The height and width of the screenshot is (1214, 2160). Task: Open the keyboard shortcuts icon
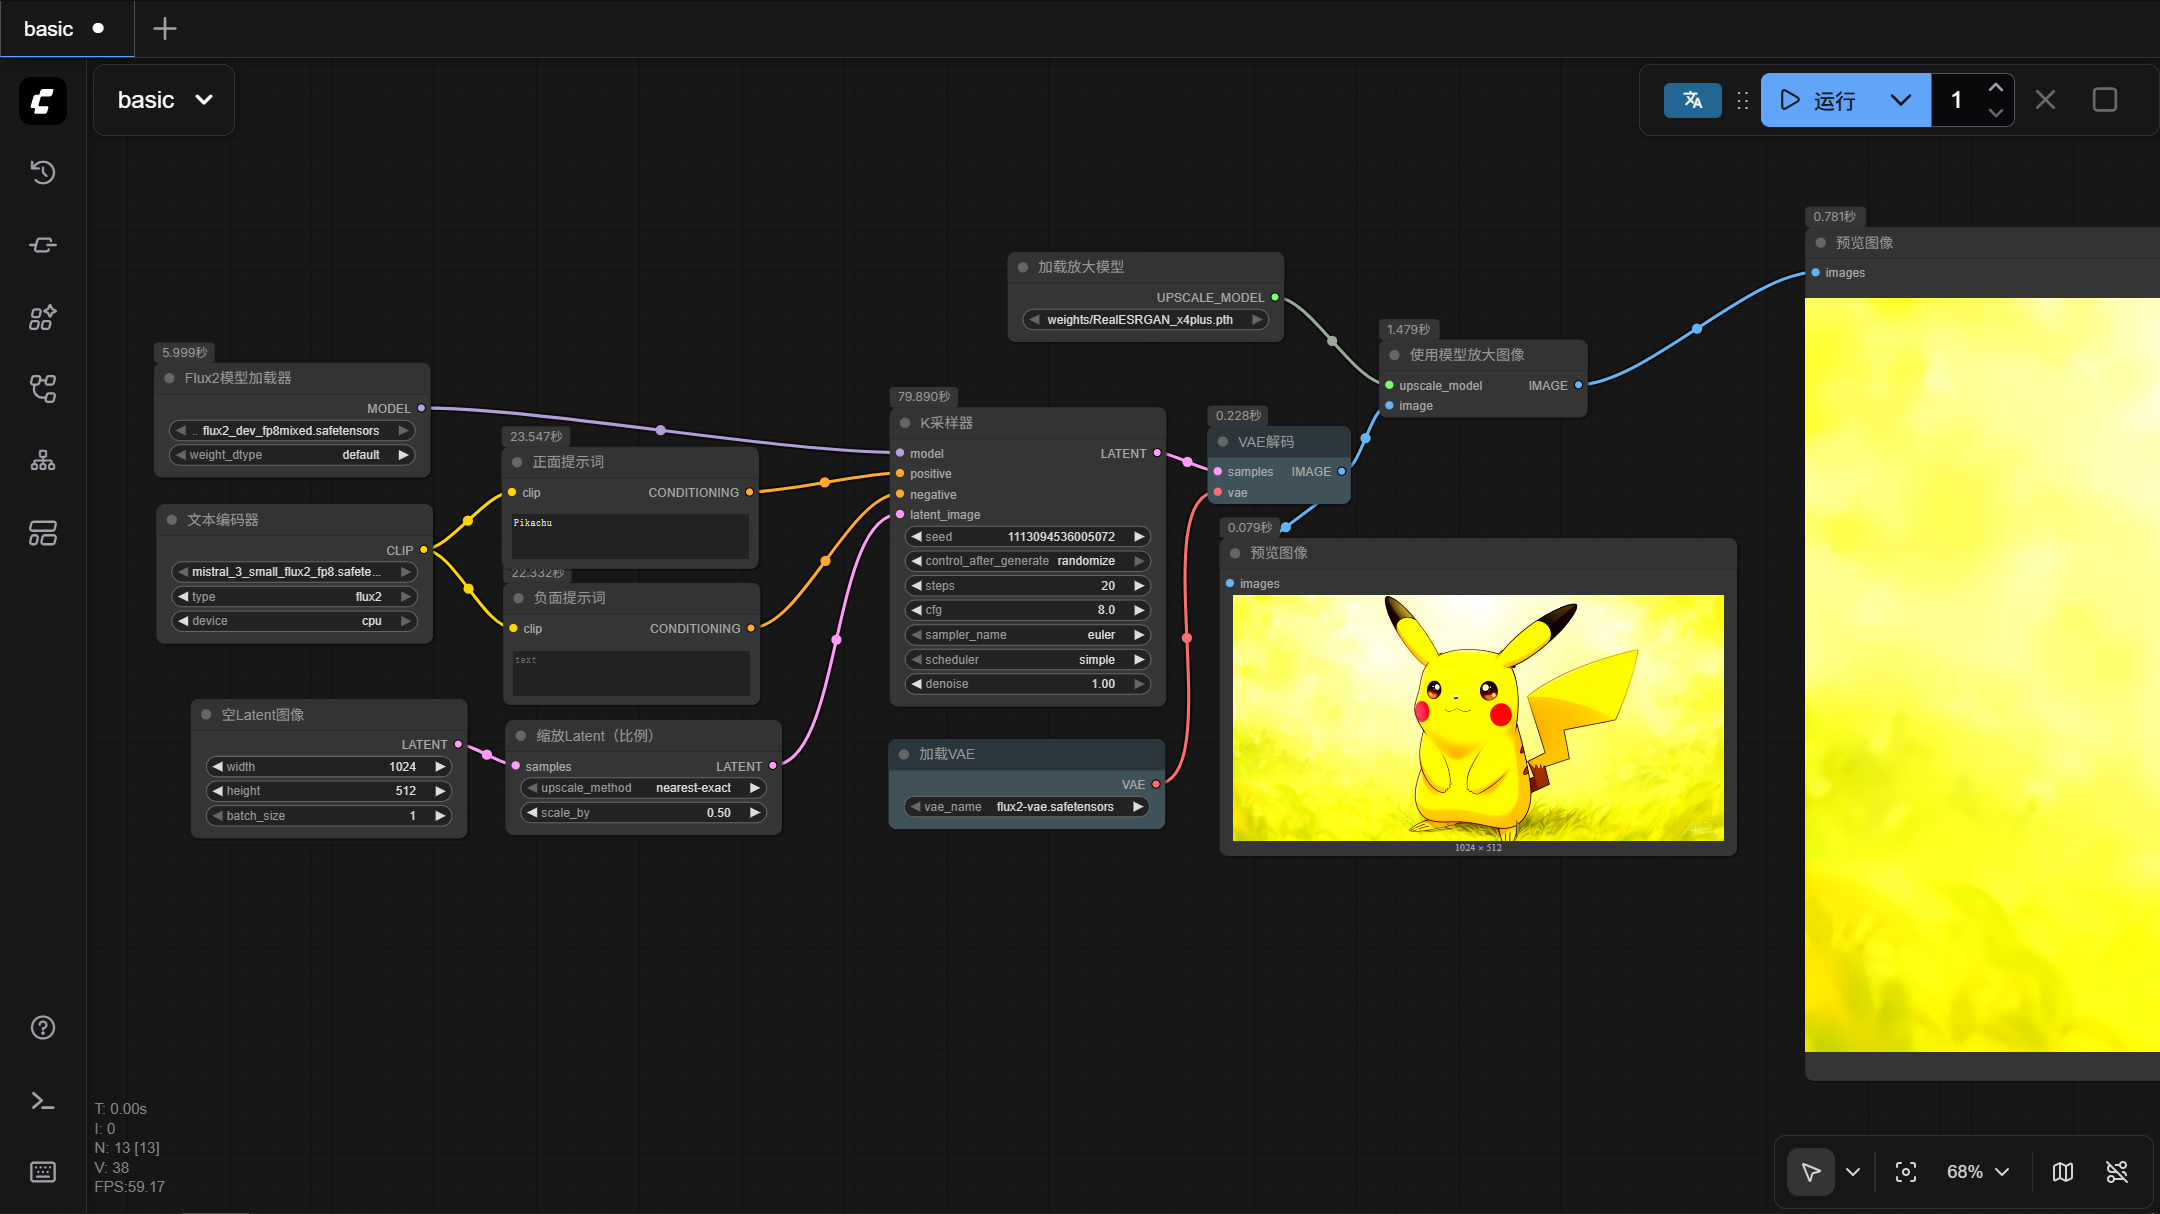(x=42, y=1172)
